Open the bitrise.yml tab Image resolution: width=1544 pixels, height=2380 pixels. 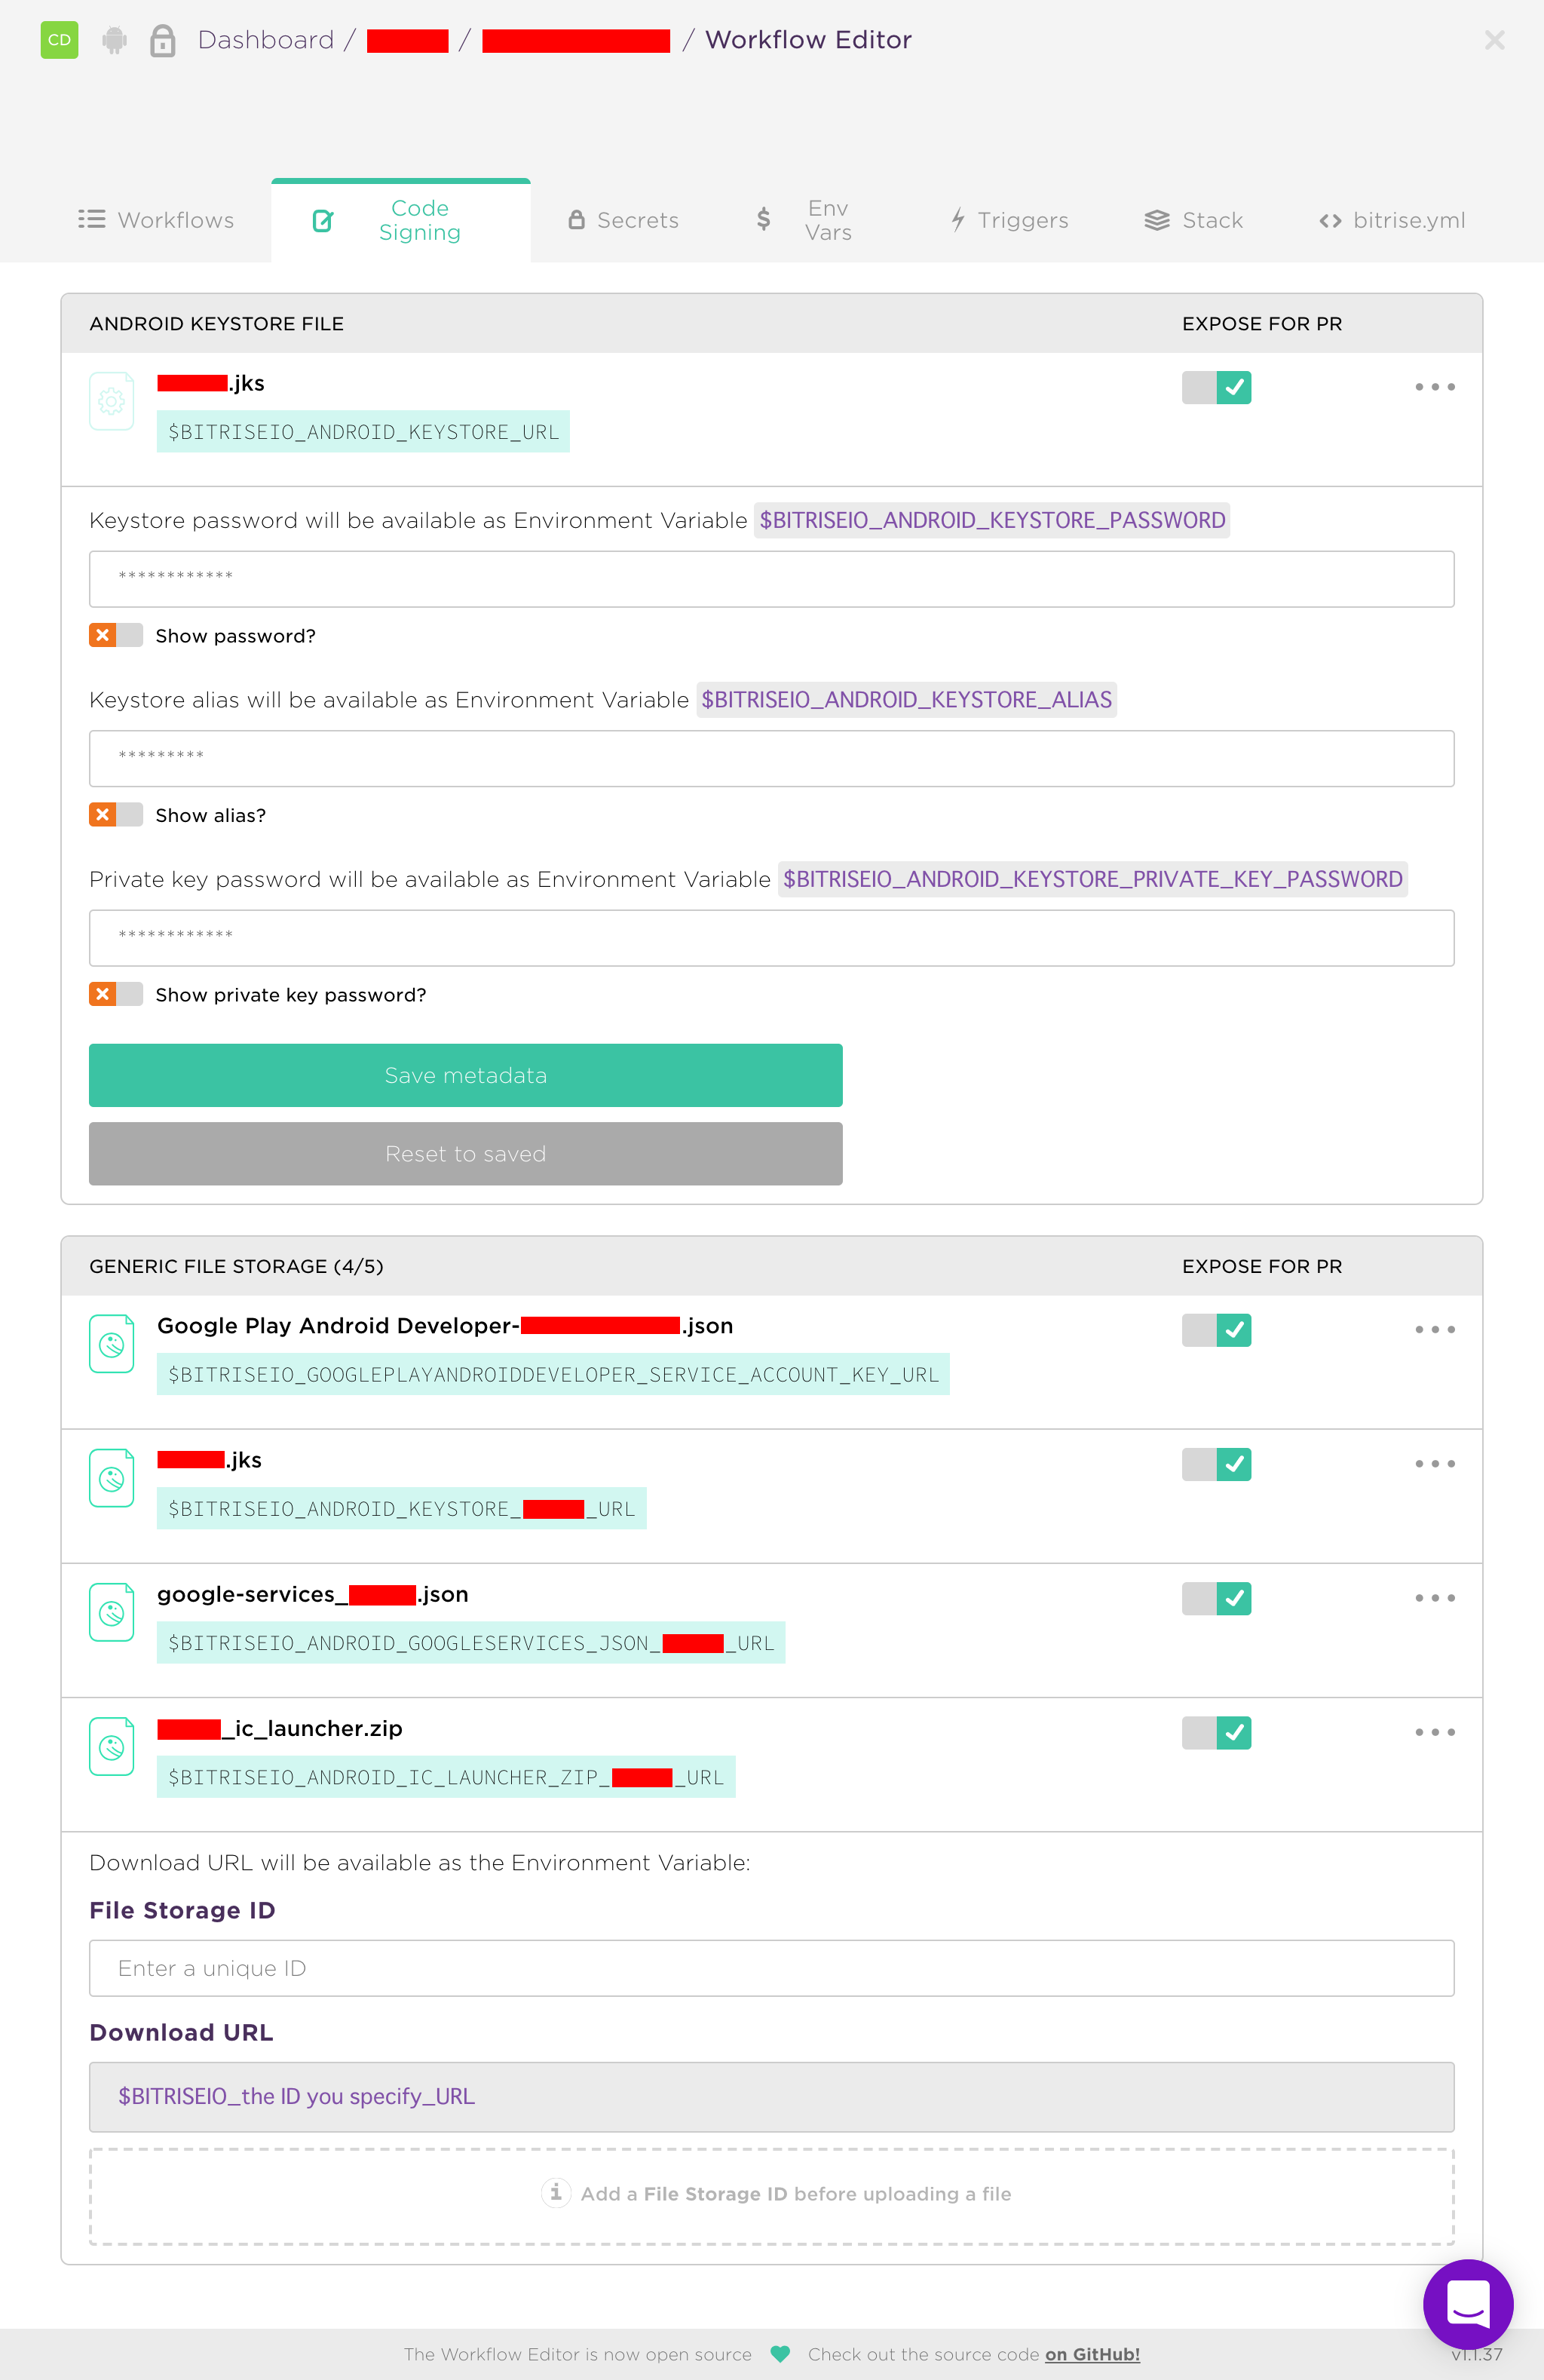pos(1391,220)
